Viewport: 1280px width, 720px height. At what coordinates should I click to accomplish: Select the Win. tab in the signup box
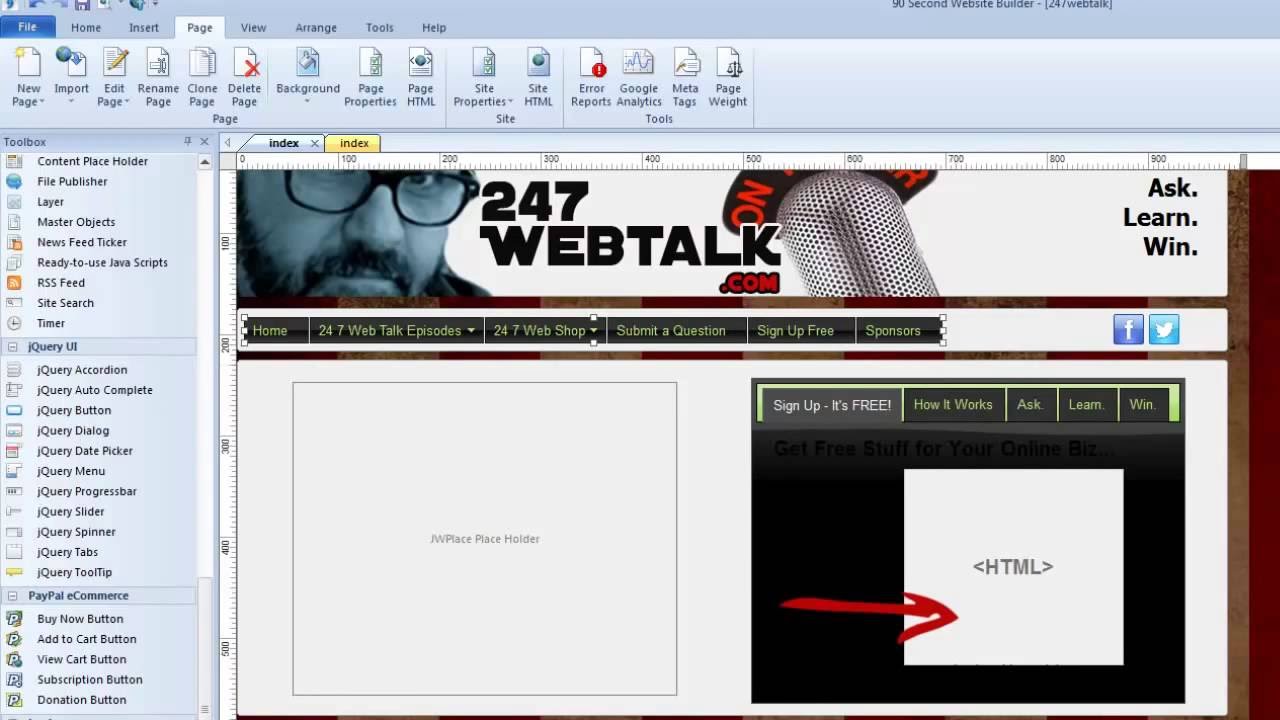pyautogui.click(x=1143, y=405)
